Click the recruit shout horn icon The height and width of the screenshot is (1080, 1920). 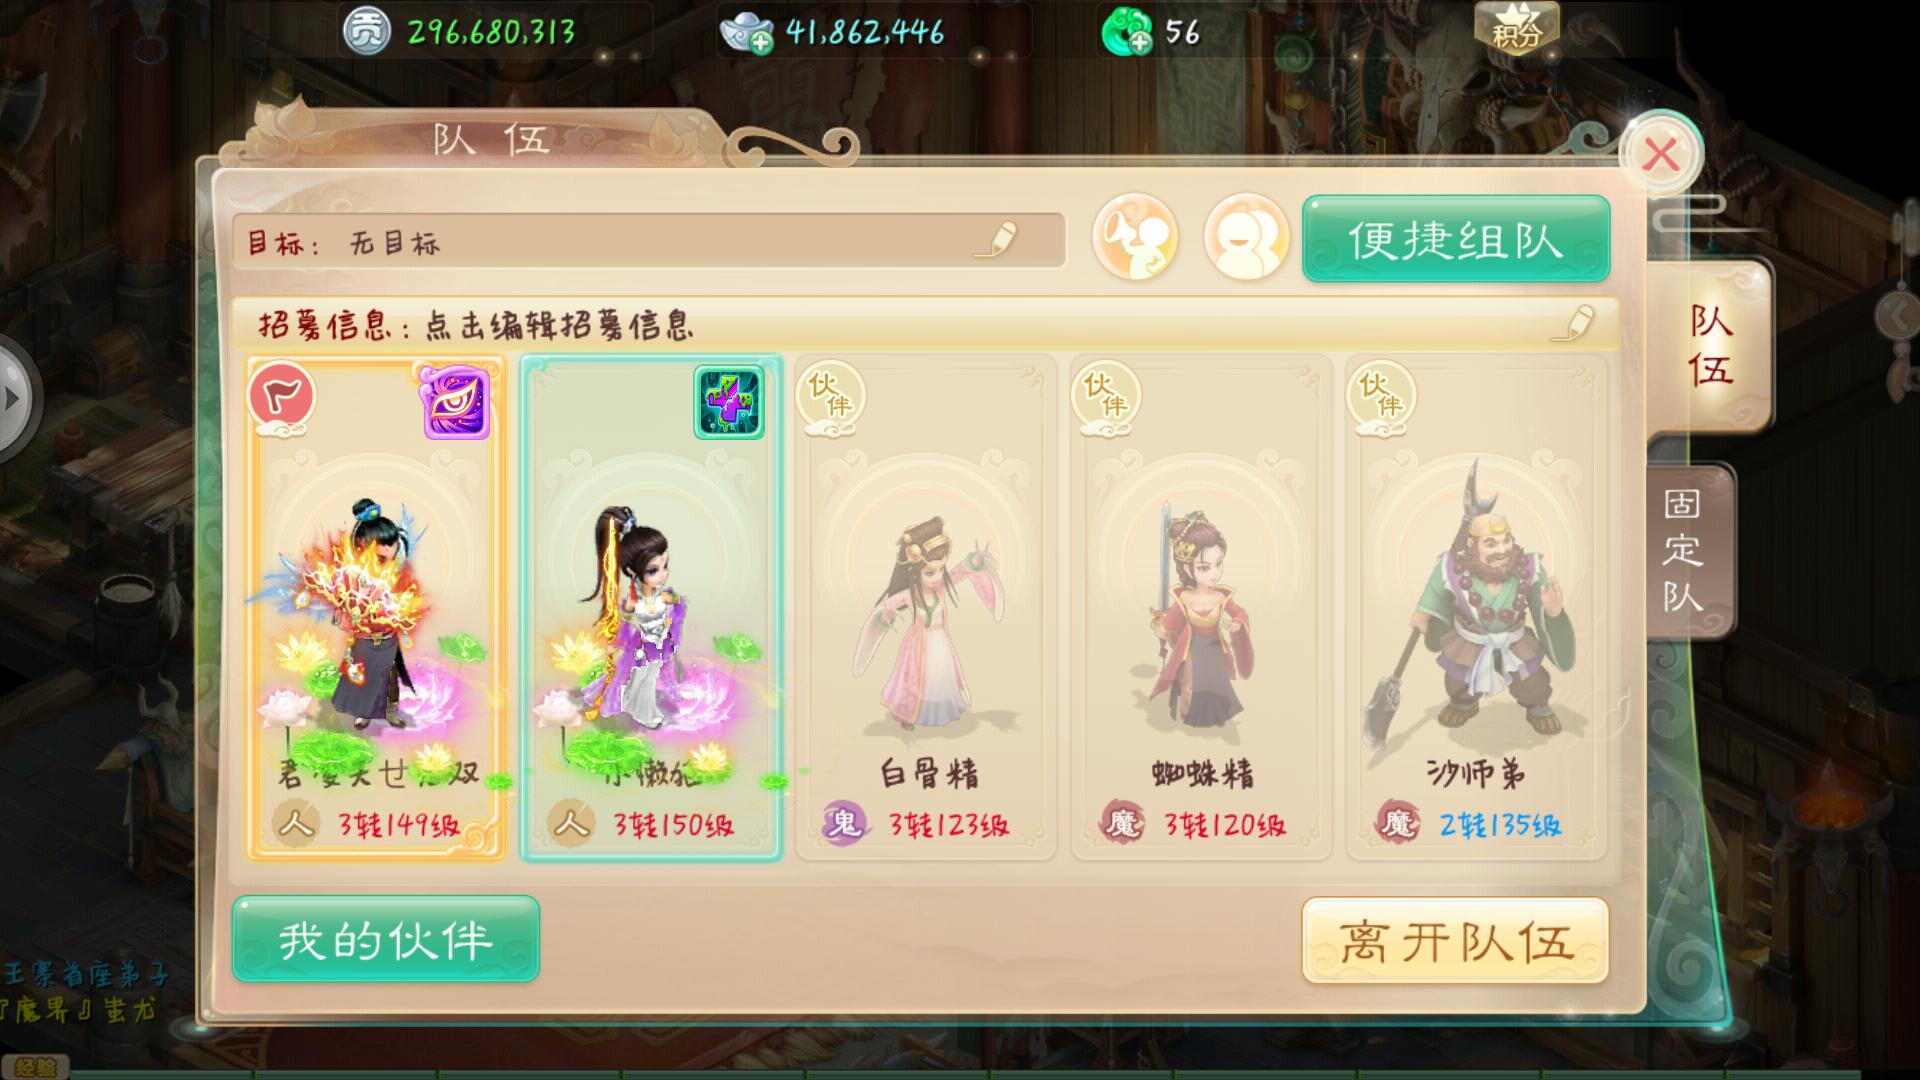coord(1135,237)
